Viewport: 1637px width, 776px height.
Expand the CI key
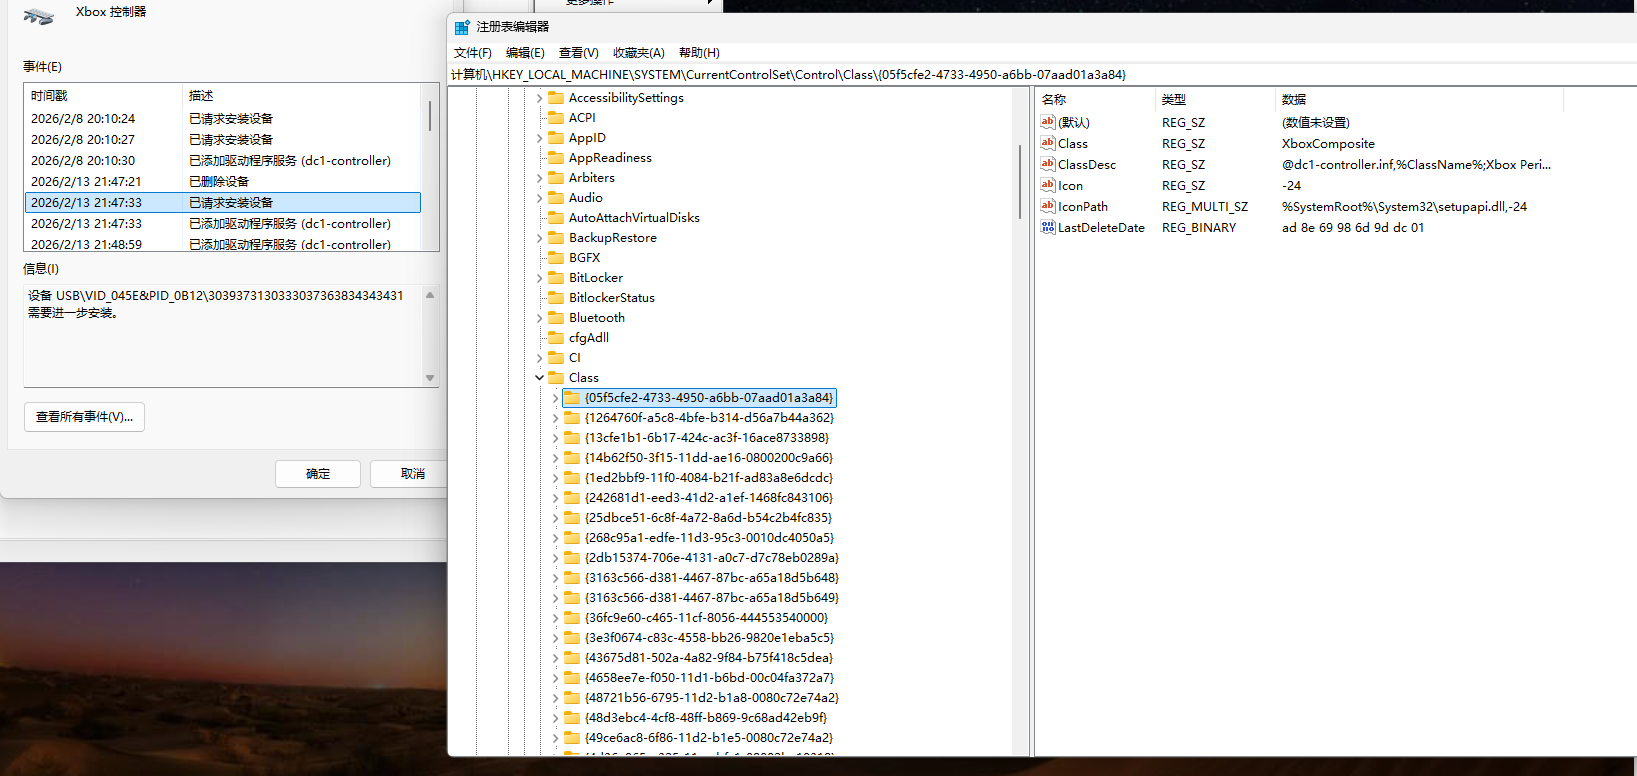(540, 358)
